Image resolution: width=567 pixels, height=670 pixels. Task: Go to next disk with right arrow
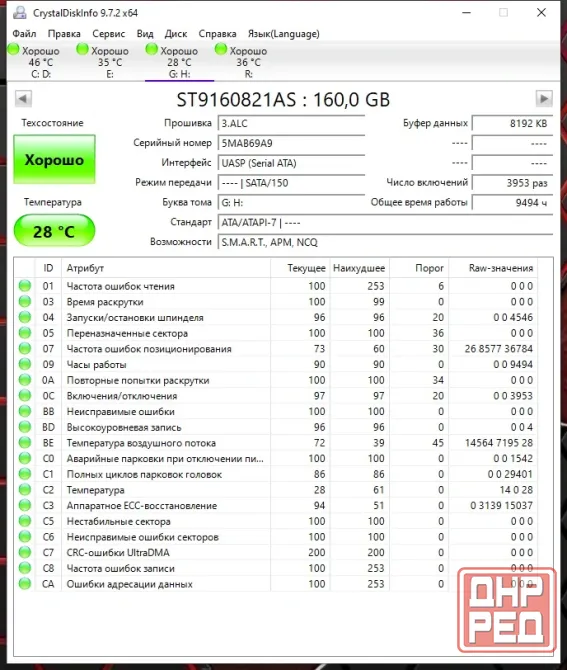(544, 99)
